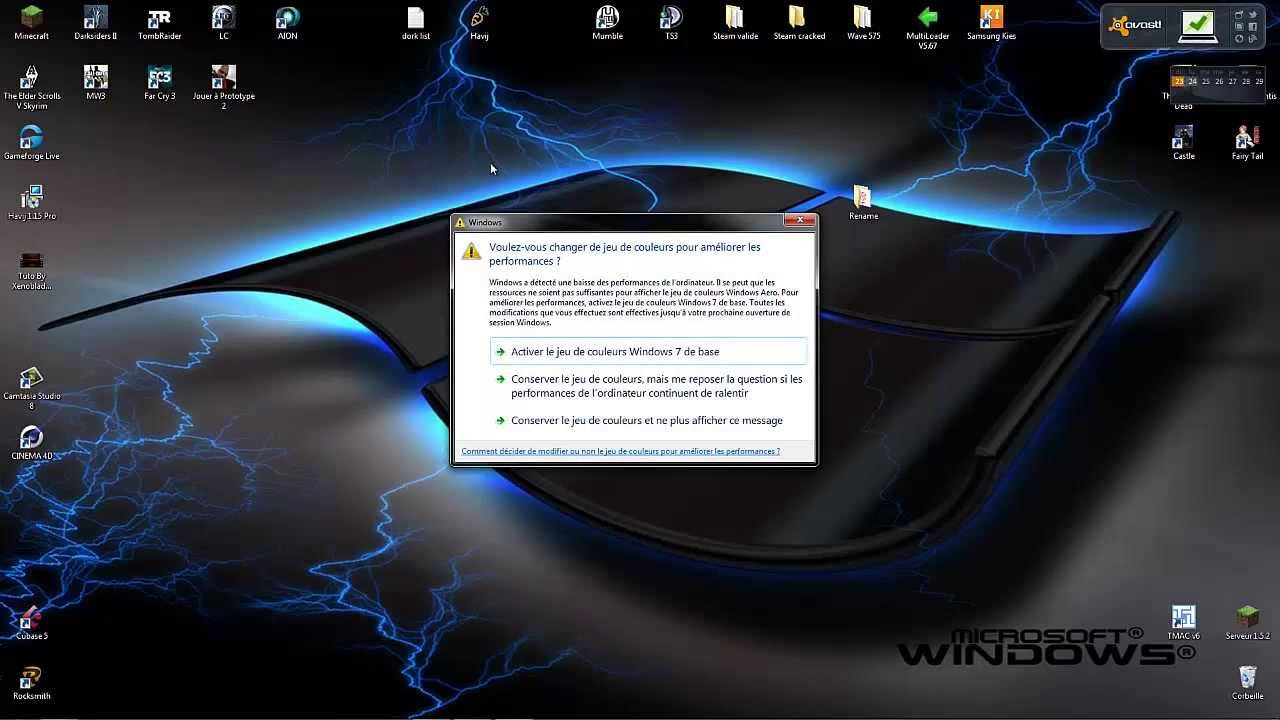Choose Conserver and ask again option
1280x720 pixels.
648,386
